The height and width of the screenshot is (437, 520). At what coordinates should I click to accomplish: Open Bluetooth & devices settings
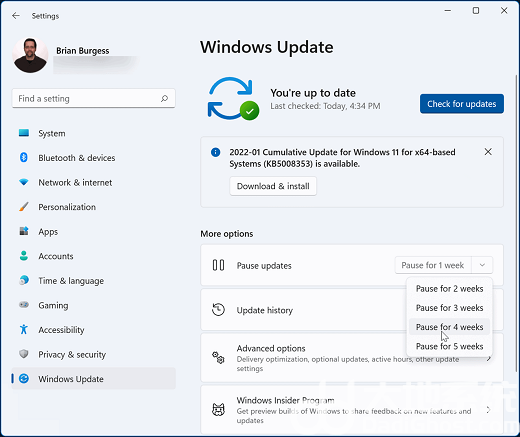click(x=94, y=157)
